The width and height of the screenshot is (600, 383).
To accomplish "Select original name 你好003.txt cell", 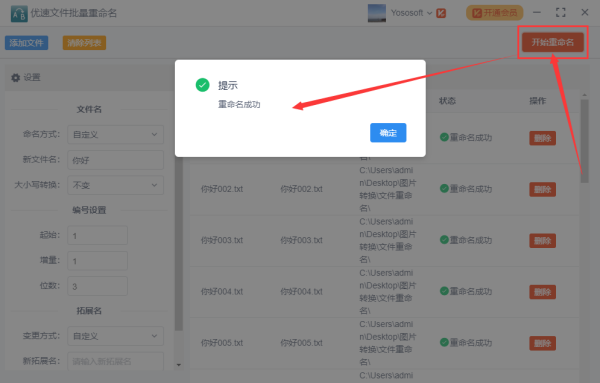I will pos(222,240).
